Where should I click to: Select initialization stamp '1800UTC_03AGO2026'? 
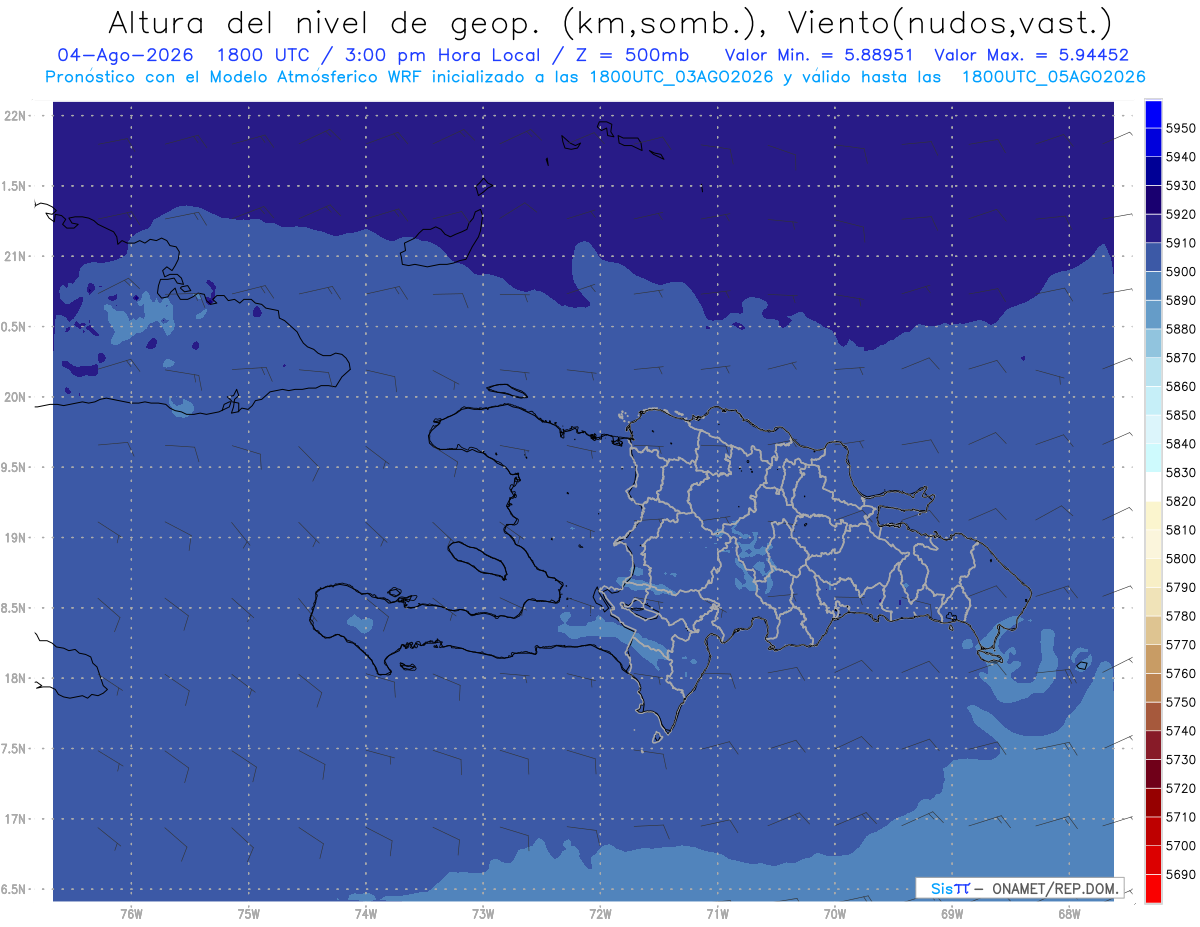point(682,76)
